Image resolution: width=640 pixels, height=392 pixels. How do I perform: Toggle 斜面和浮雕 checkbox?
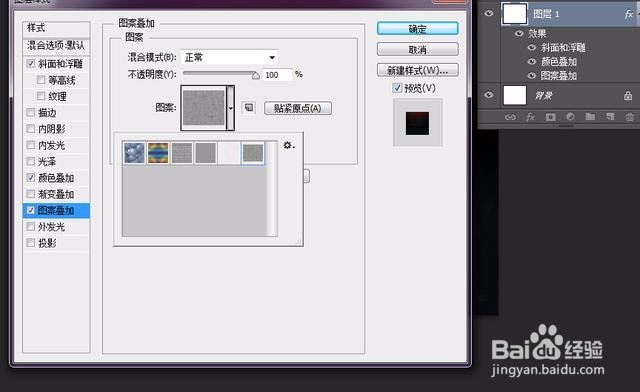click(31, 64)
